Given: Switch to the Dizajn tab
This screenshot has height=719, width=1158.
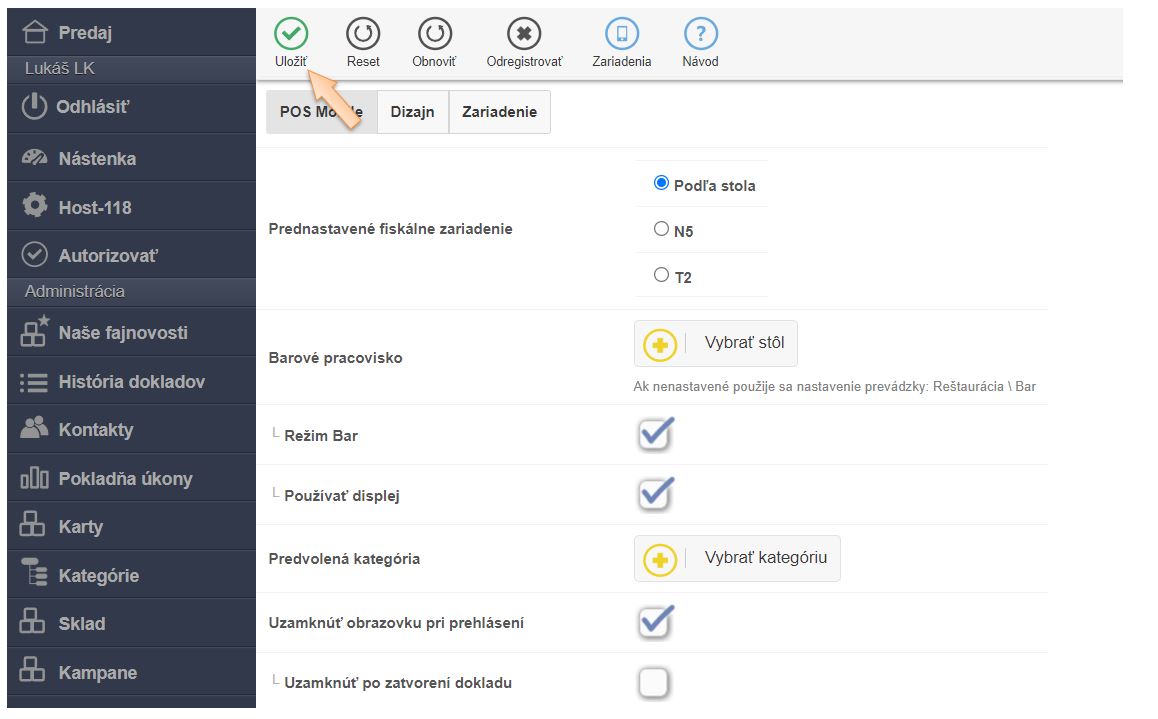Looking at the screenshot, I should click(x=412, y=112).
